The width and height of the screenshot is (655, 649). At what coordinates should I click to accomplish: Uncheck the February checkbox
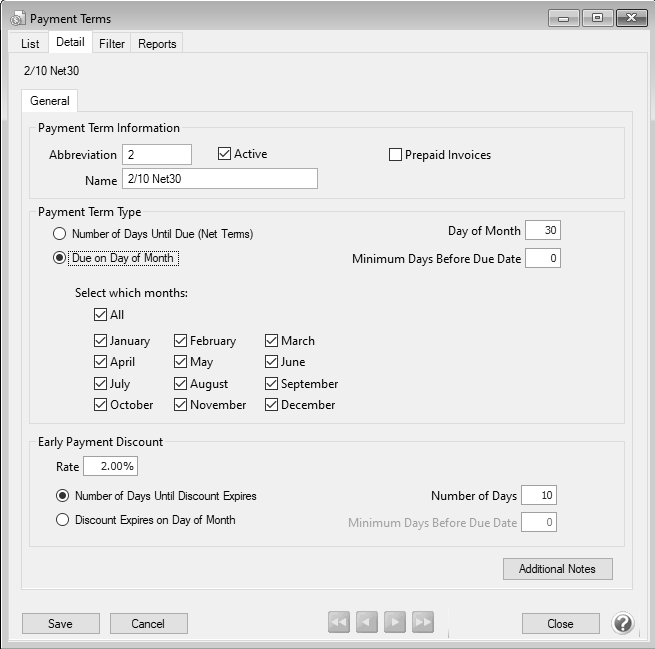[181, 341]
